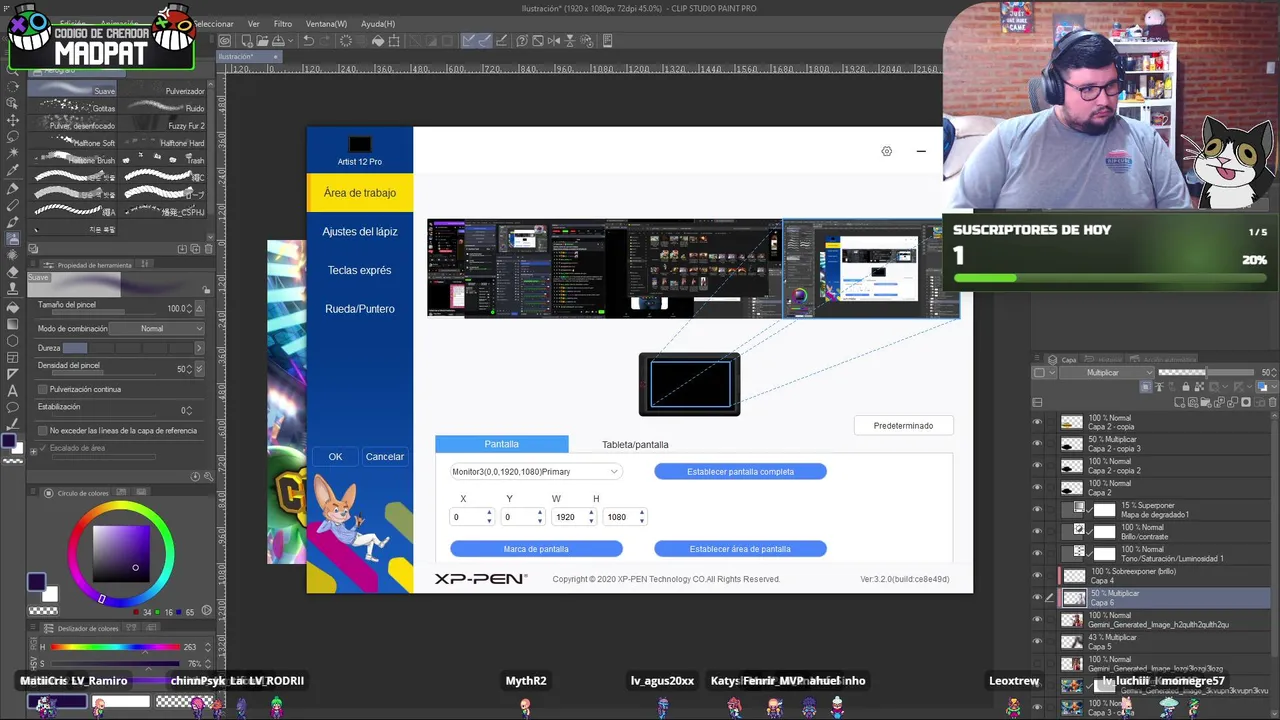The height and width of the screenshot is (720, 1280).
Task: Open XP-PEN settings gear icon
Action: tap(886, 151)
